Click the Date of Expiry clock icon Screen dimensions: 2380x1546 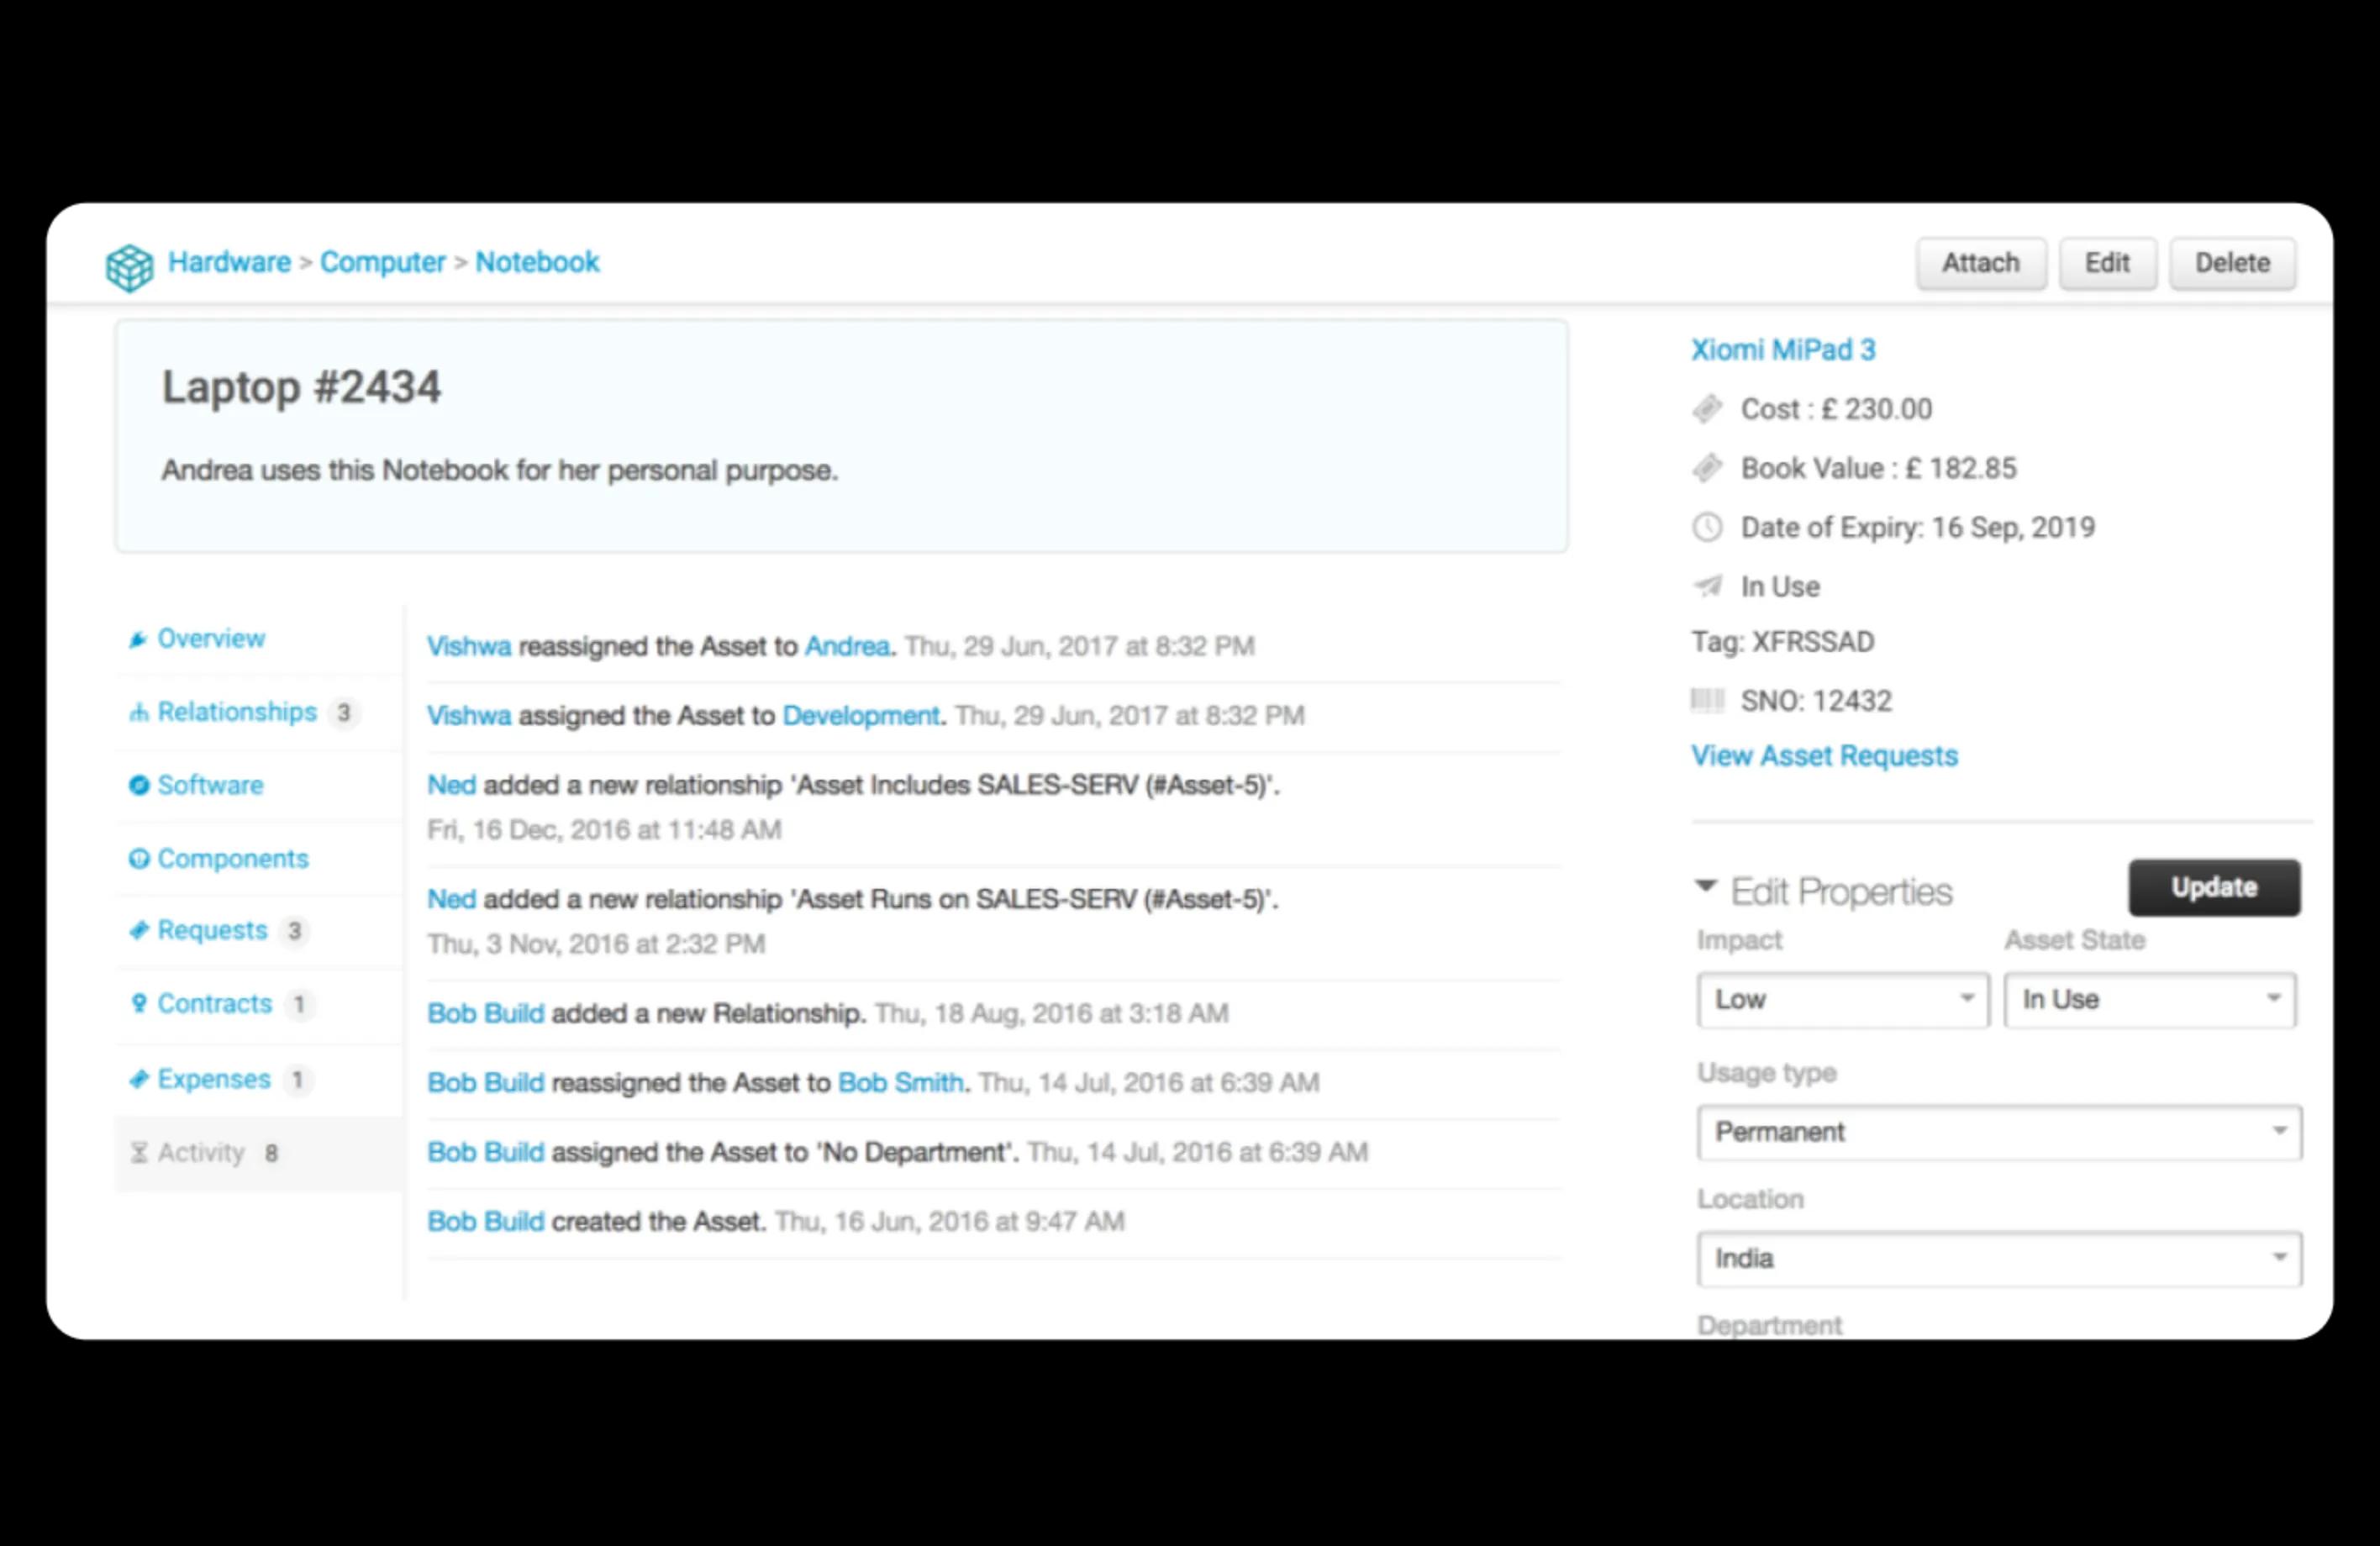pyautogui.click(x=1707, y=527)
